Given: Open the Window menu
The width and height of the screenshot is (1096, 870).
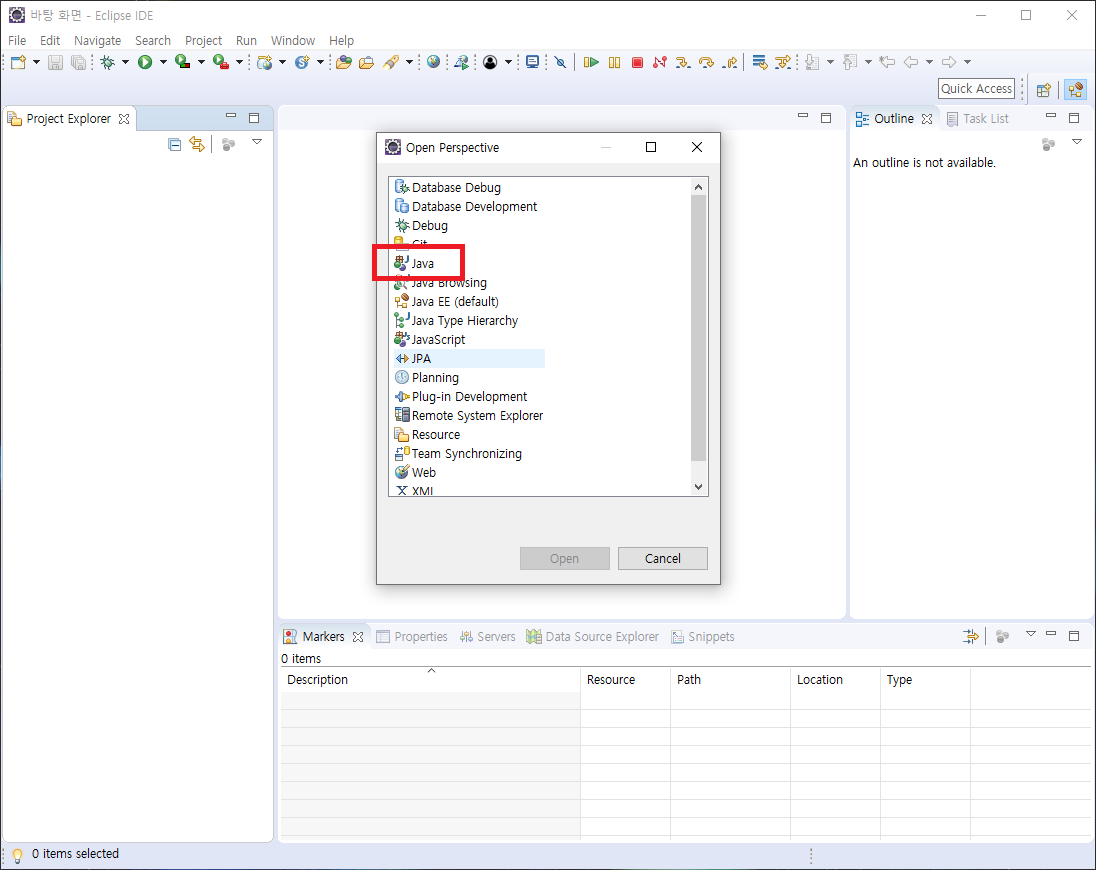Looking at the screenshot, I should [x=293, y=41].
